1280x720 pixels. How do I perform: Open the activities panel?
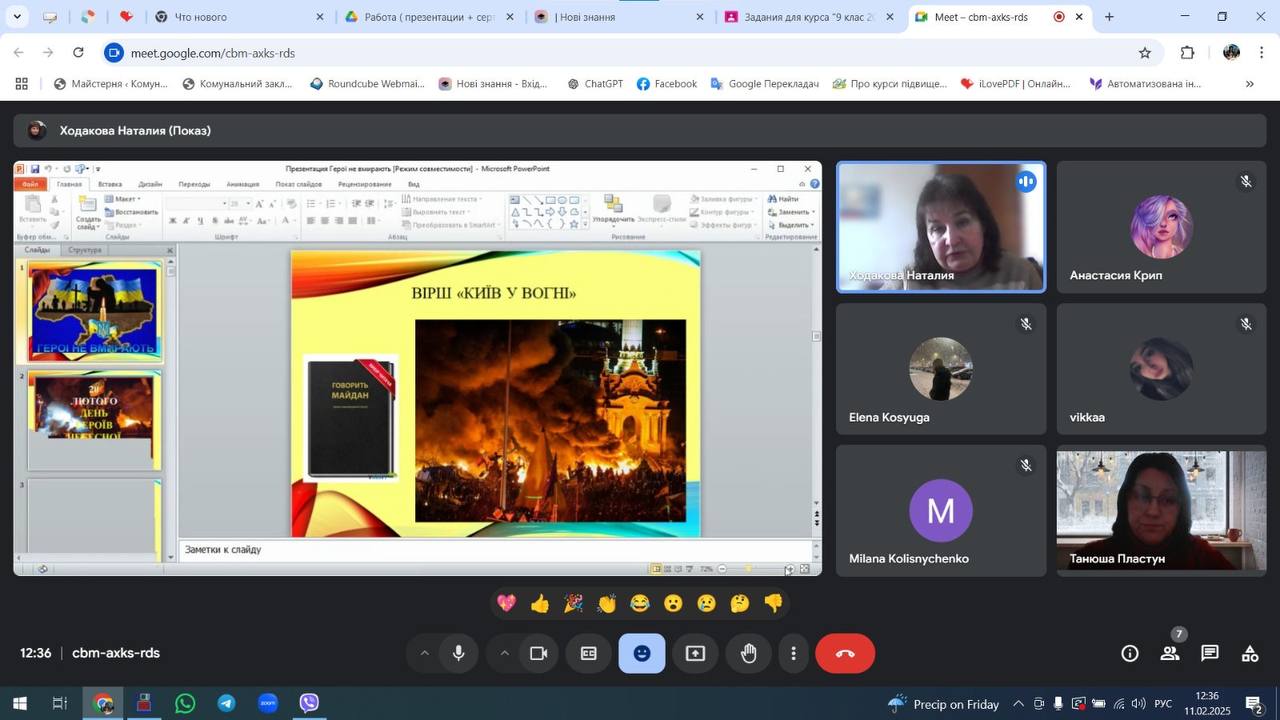point(1250,654)
